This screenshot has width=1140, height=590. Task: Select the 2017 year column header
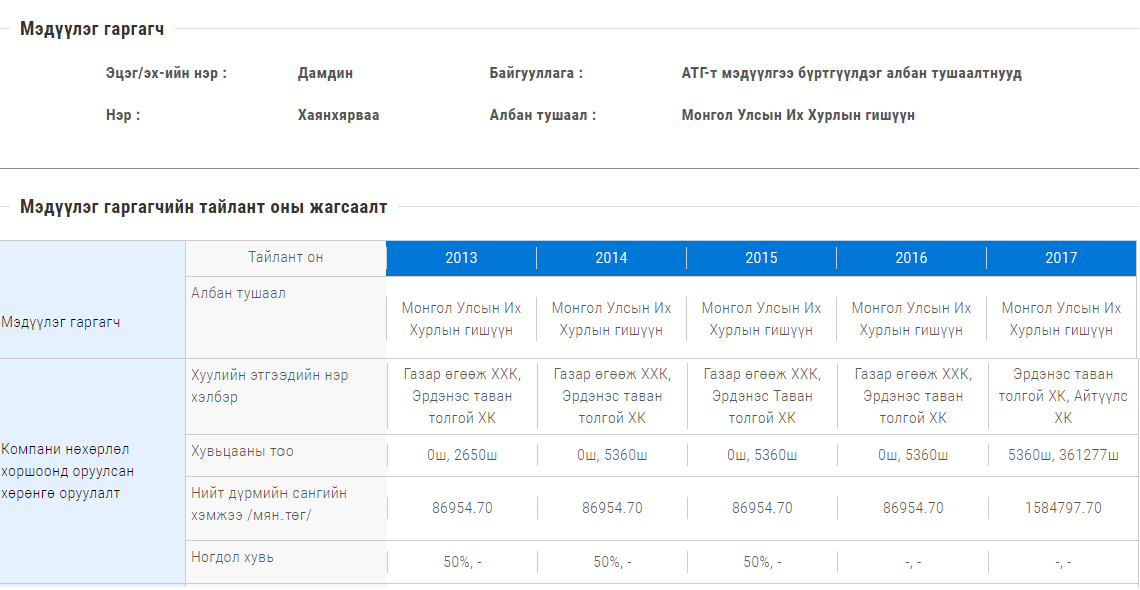pos(1061,258)
